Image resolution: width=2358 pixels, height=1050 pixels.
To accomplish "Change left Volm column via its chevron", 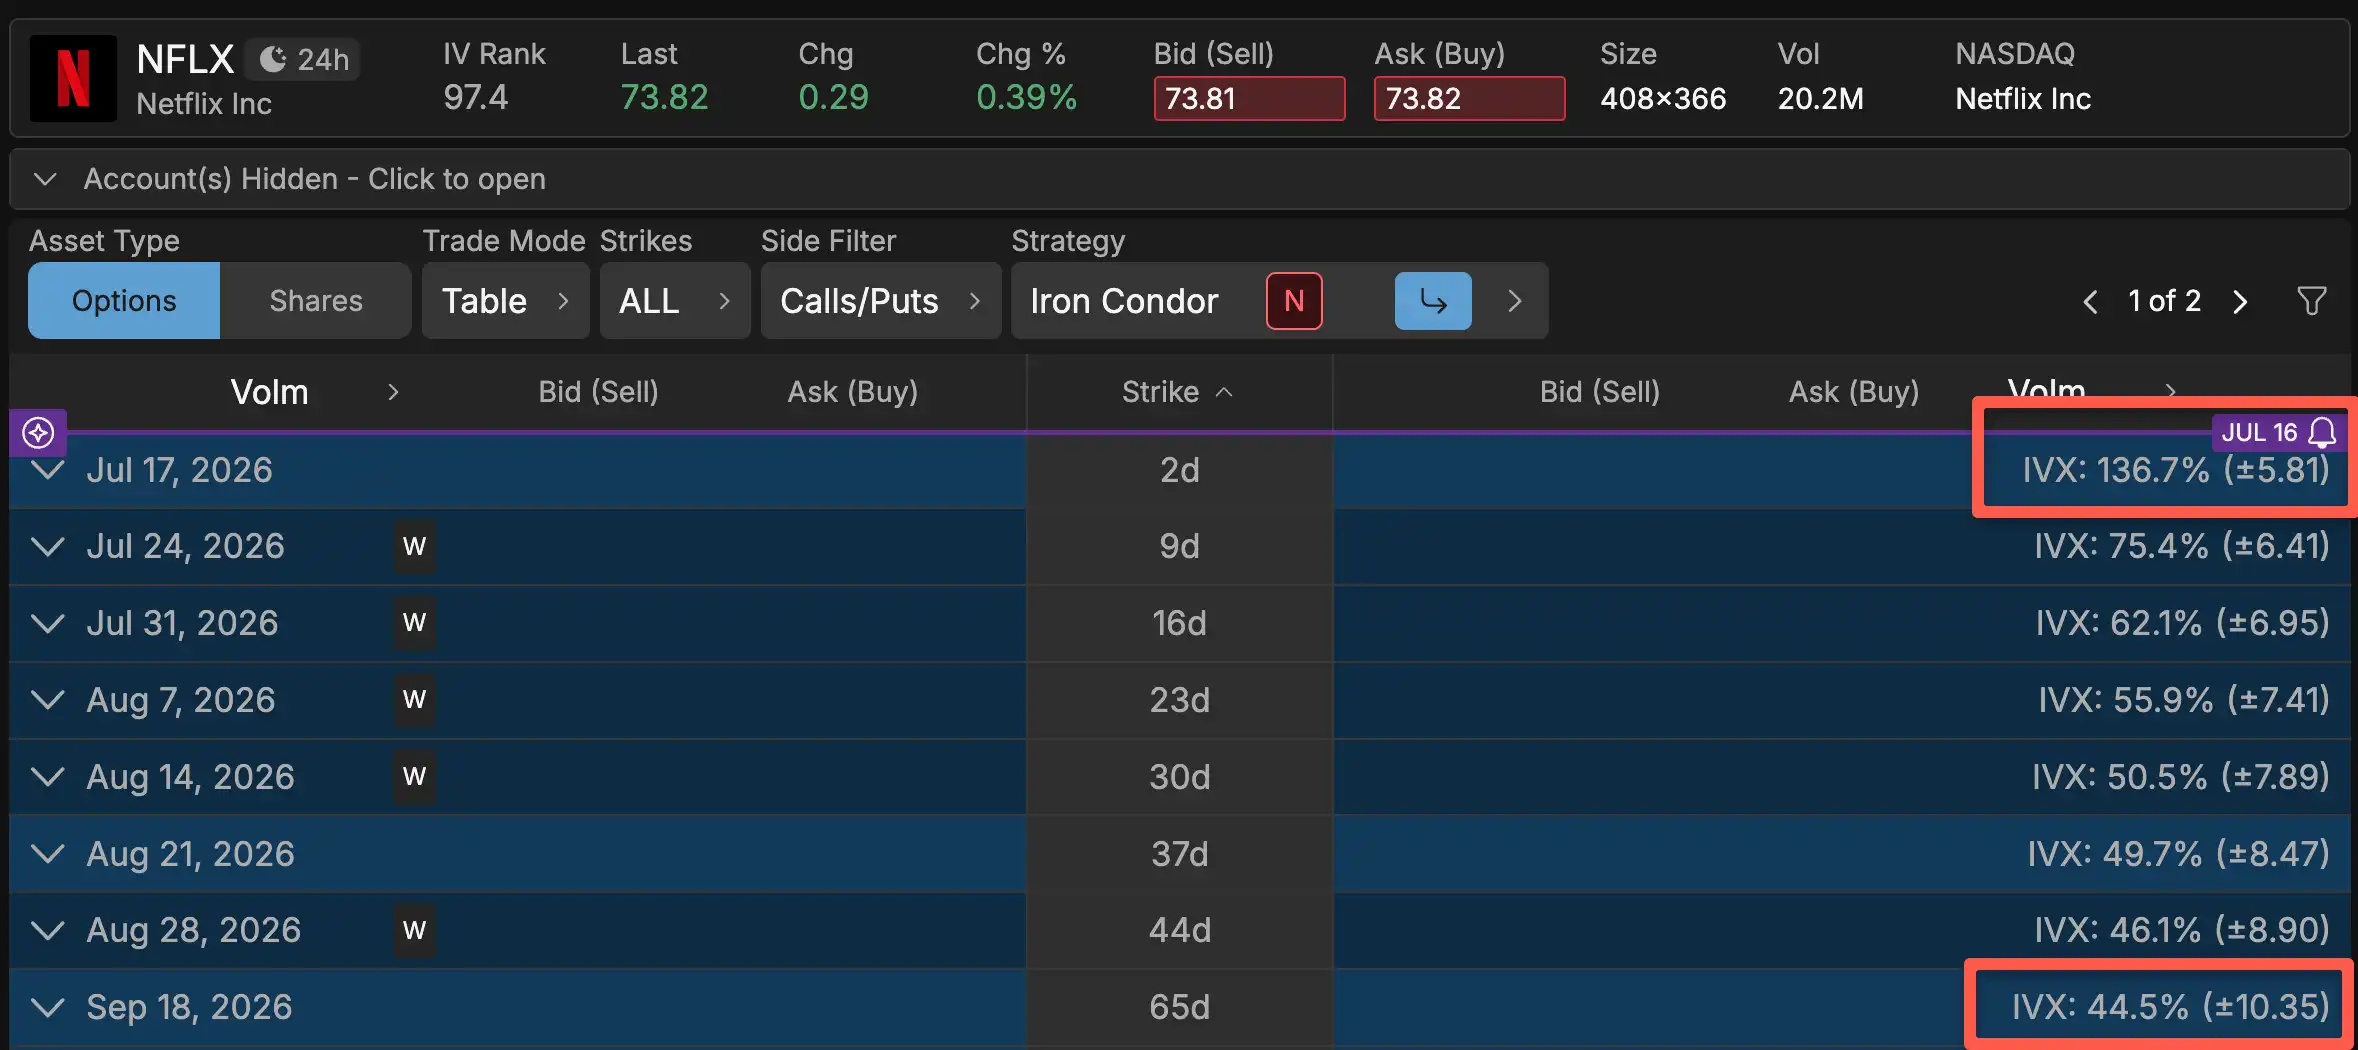I will coord(393,392).
